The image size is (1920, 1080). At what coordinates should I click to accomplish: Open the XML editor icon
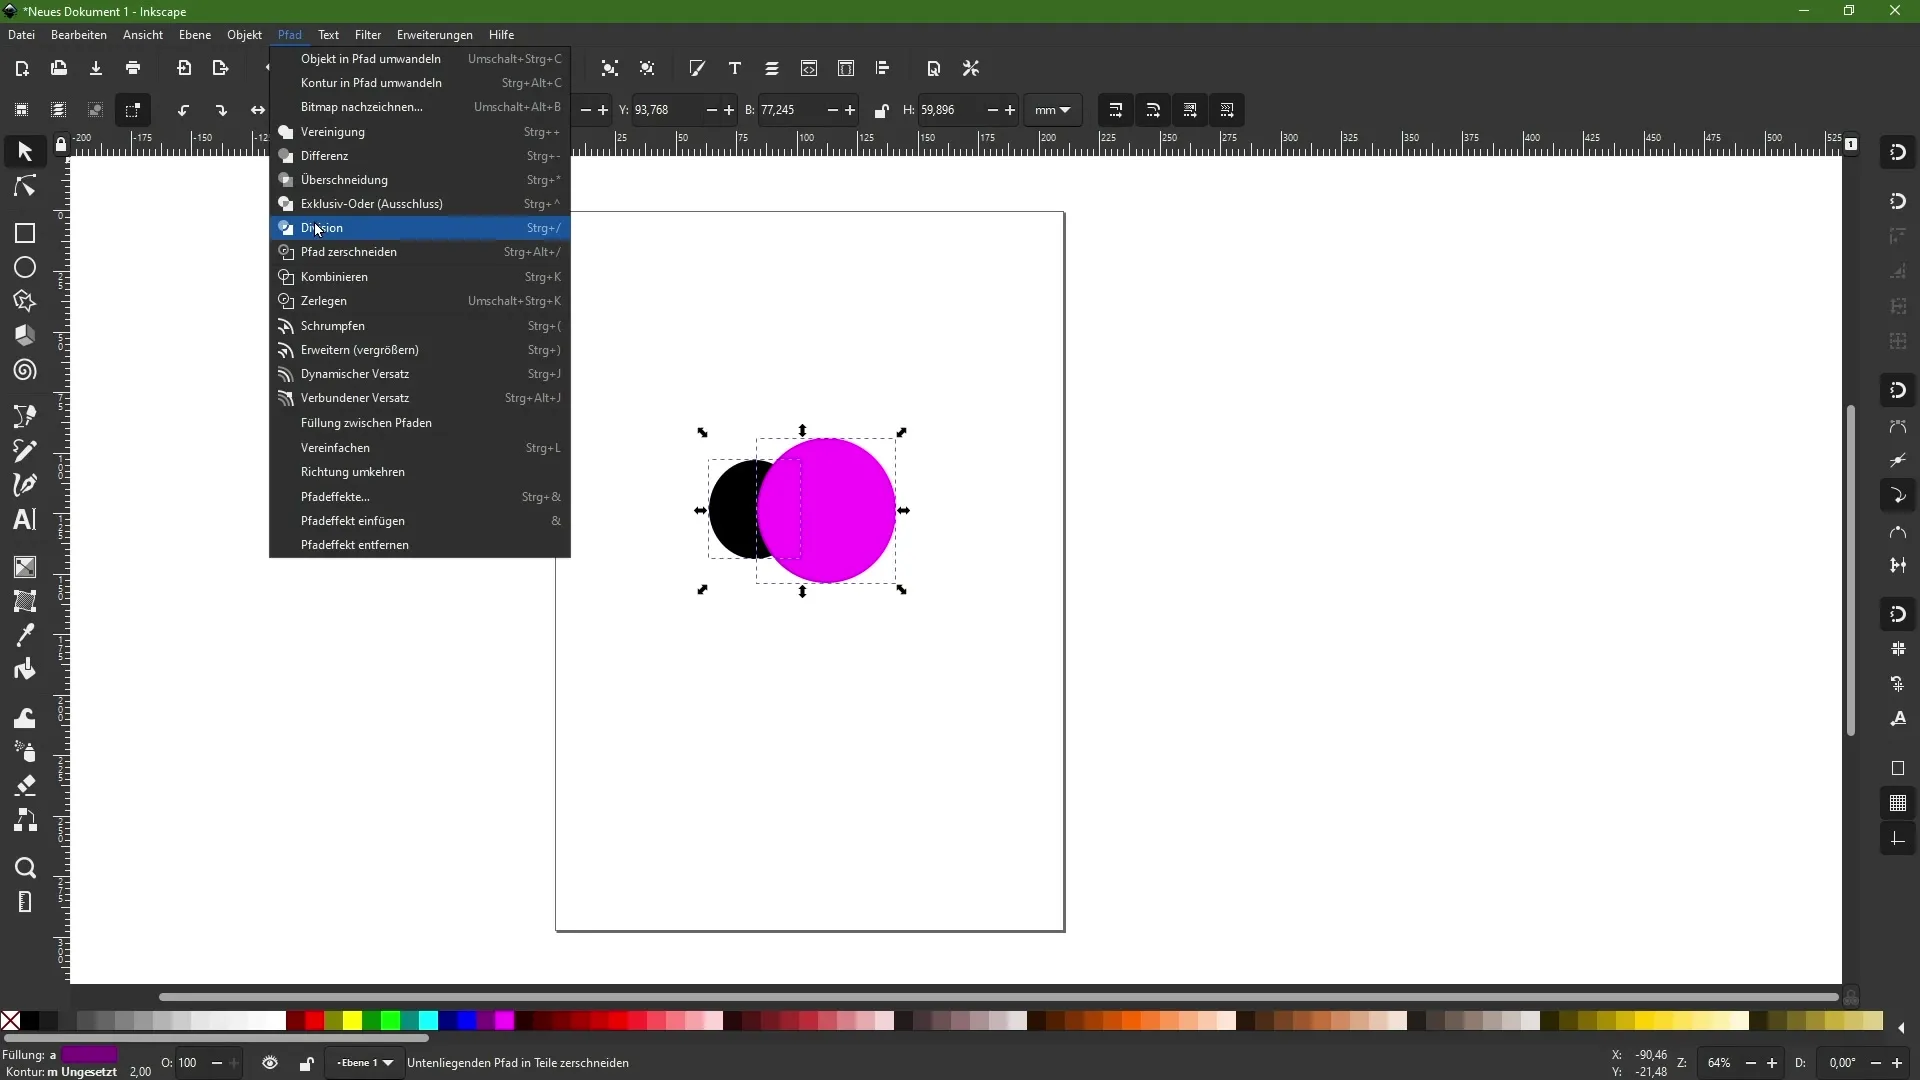(809, 69)
